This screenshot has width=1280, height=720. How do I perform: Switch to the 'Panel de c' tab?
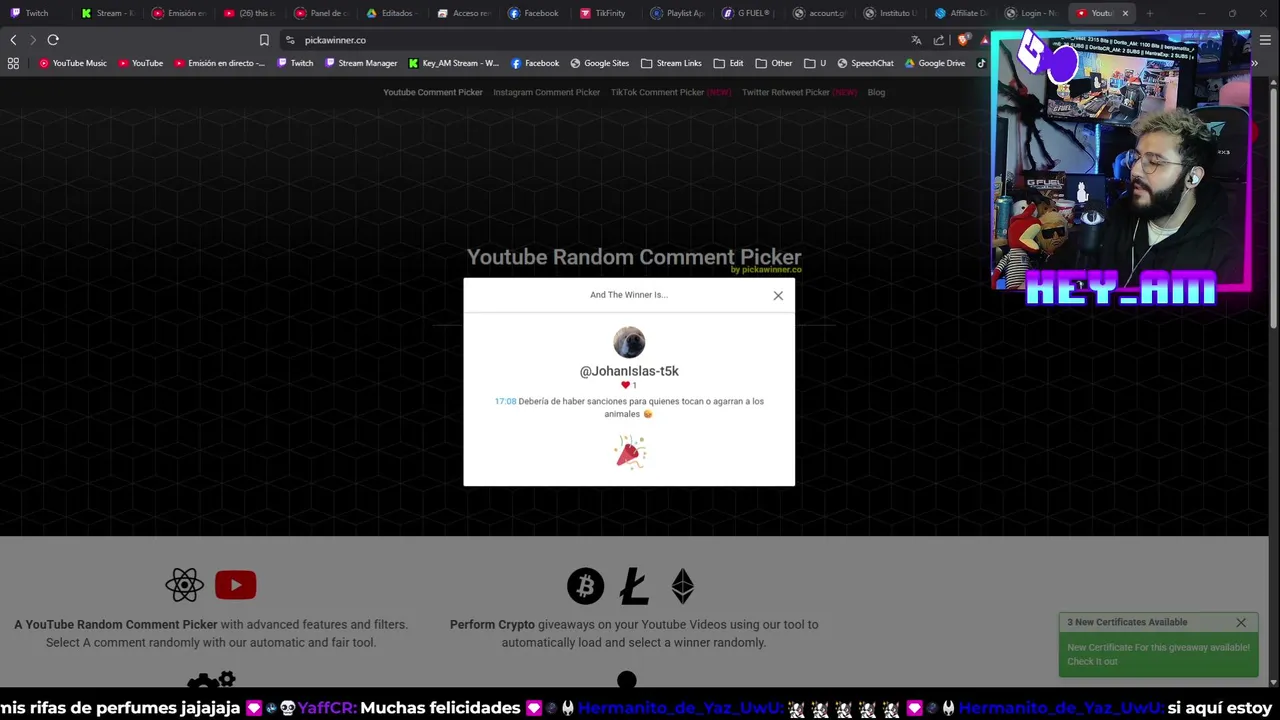322,13
